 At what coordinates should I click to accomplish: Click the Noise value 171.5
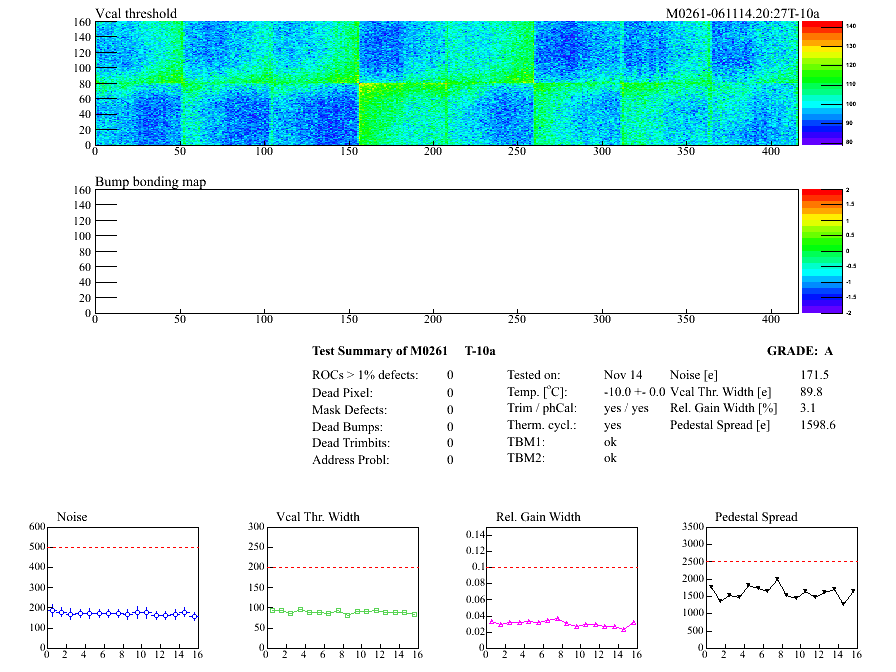(x=815, y=375)
